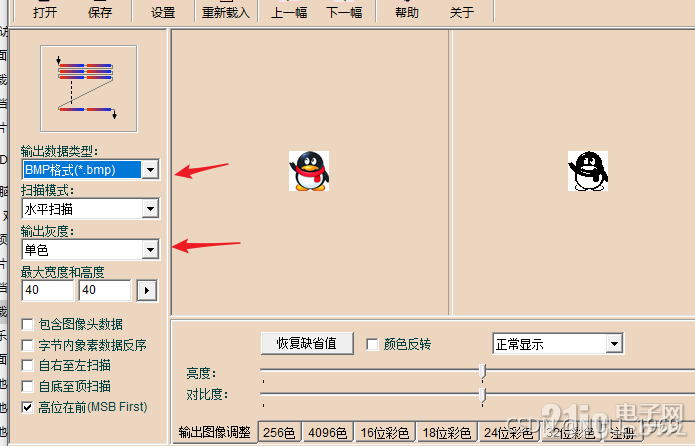The height and width of the screenshot is (446, 695).
Task: Switch to the 18位彩色 tab
Action: tap(447, 433)
